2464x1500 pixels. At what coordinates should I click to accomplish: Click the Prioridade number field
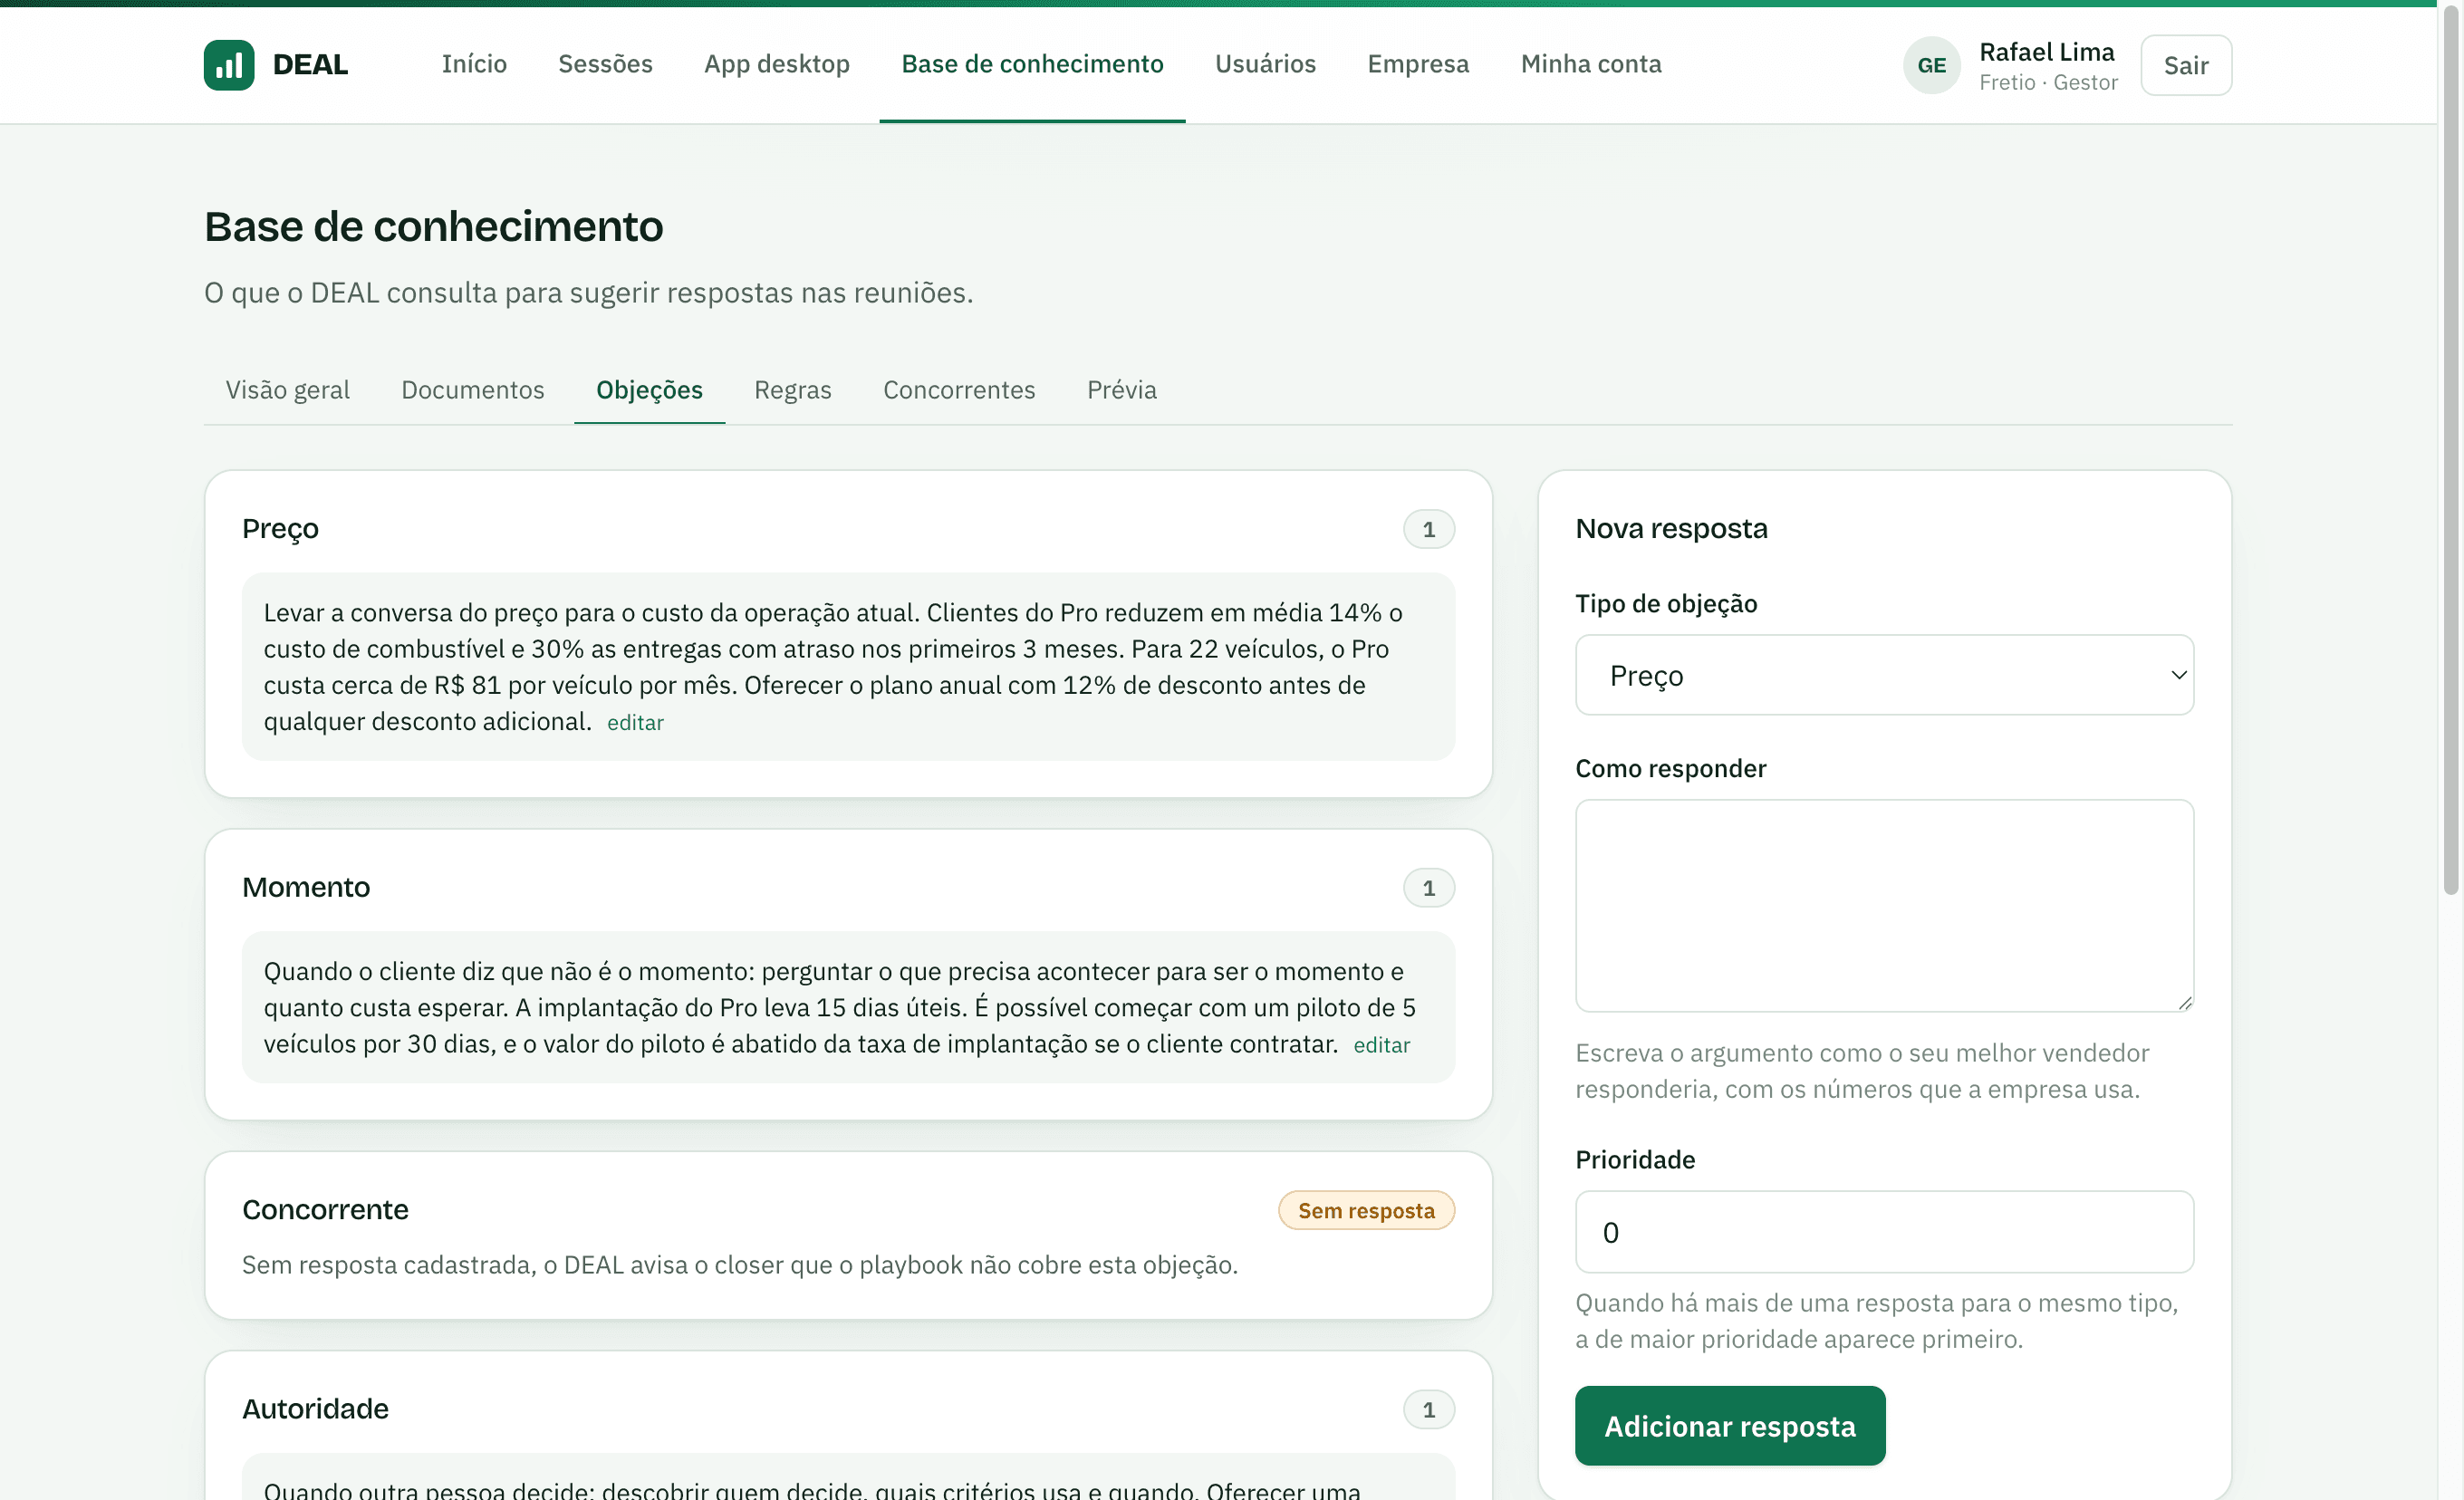tap(1884, 1232)
